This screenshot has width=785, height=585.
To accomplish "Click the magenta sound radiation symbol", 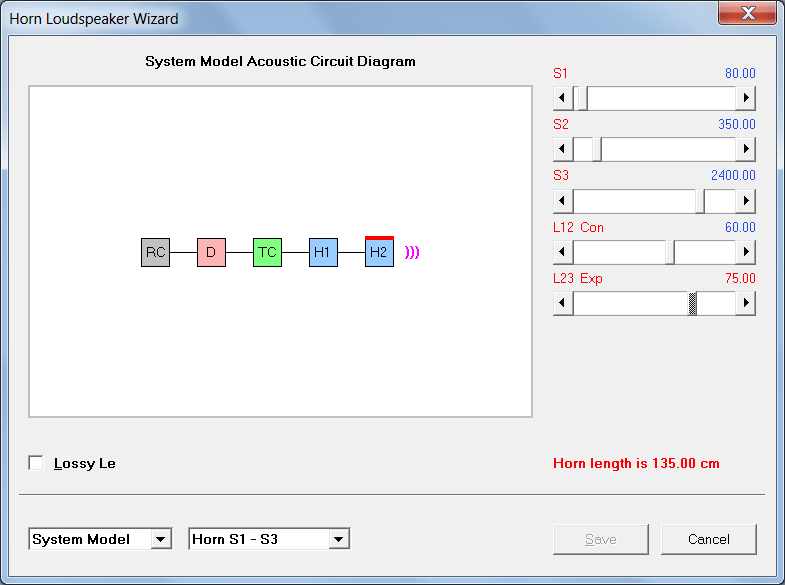I will tap(412, 252).
